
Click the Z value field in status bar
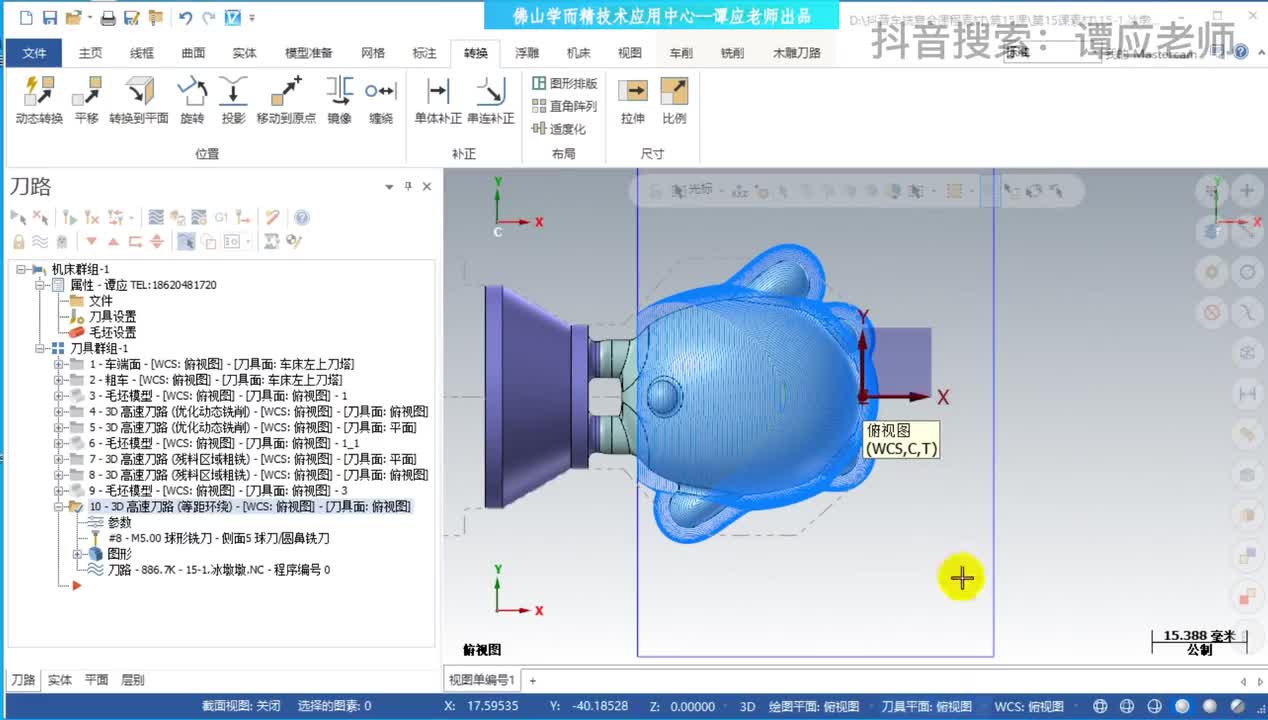[694, 706]
